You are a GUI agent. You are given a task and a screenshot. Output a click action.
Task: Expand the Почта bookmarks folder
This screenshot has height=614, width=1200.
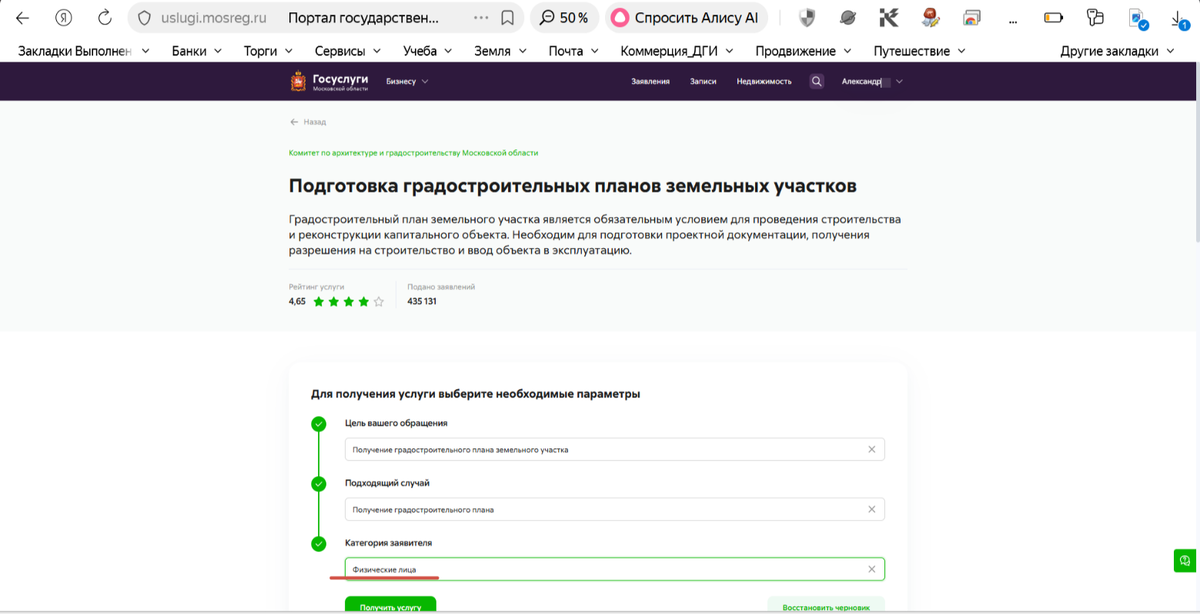574,51
